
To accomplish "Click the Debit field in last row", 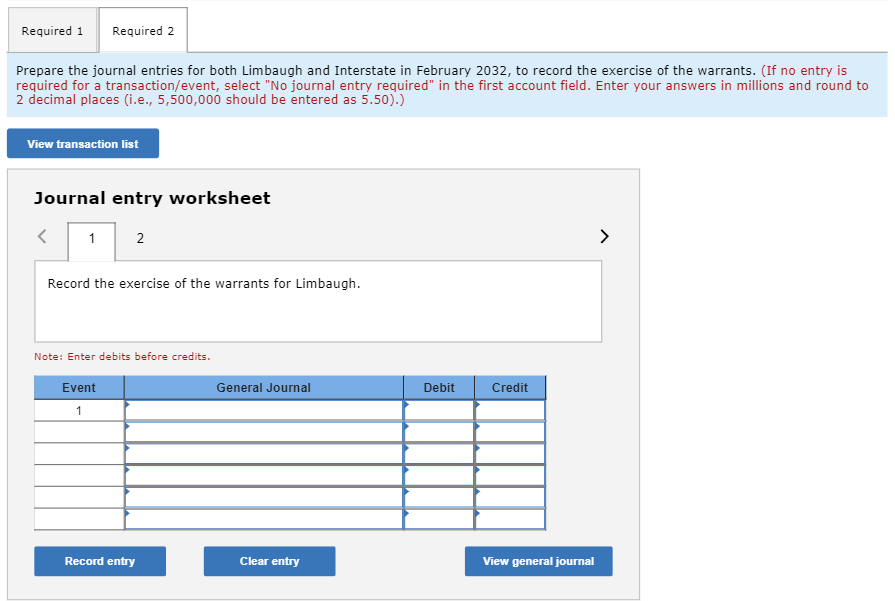I will [439, 519].
